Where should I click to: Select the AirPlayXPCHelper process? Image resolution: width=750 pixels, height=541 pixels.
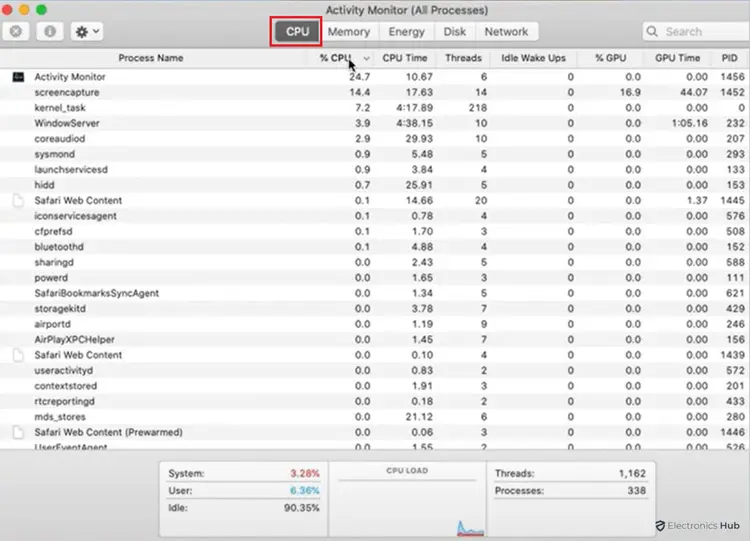click(x=75, y=340)
